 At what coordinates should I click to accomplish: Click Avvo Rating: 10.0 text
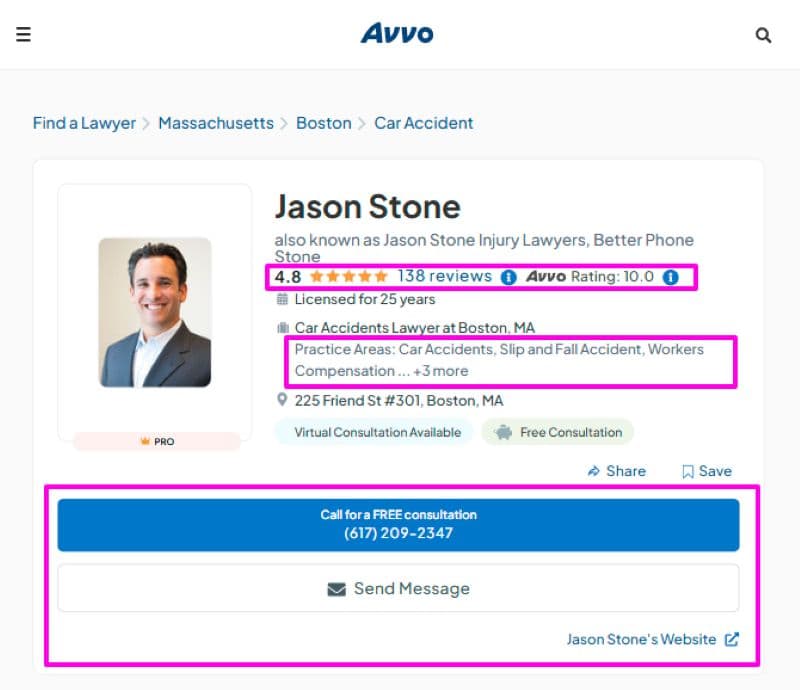tap(590, 277)
